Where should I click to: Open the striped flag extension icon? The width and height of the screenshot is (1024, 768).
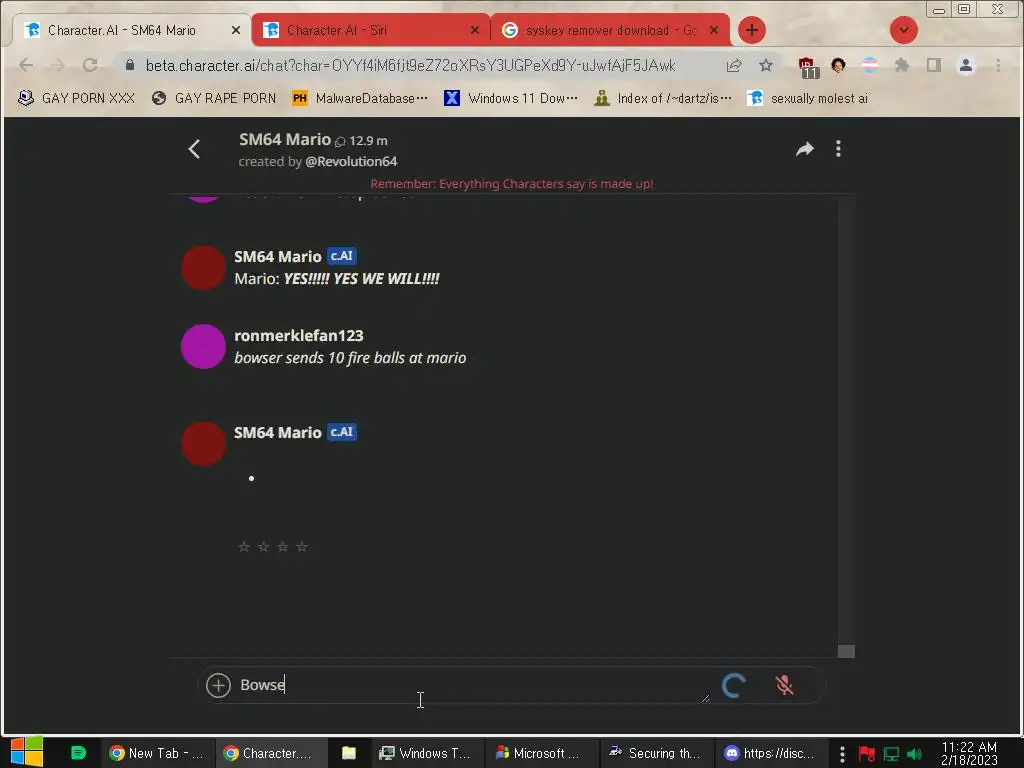tap(869, 65)
